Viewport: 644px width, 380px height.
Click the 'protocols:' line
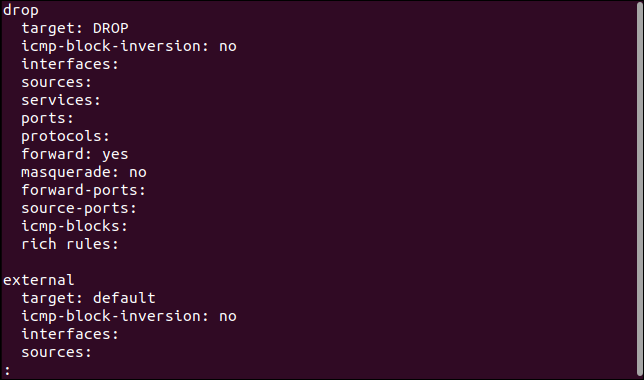[66, 136]
